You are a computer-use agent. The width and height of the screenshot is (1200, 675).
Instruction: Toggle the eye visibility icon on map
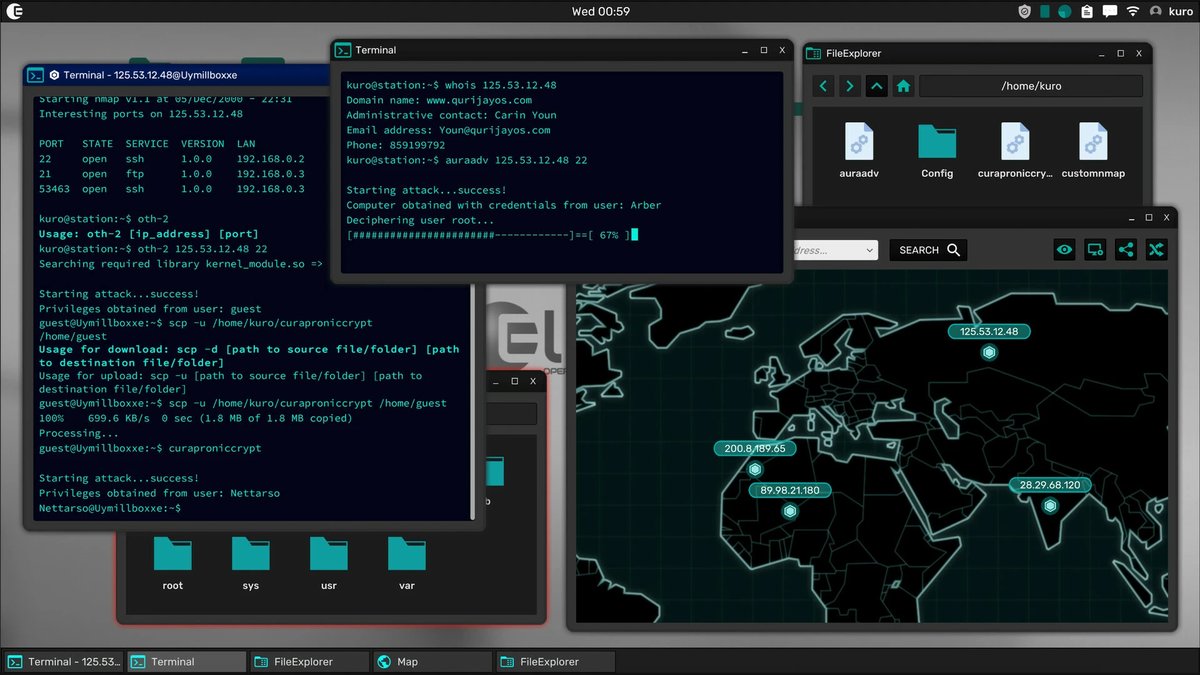[x=1064, y=250]
